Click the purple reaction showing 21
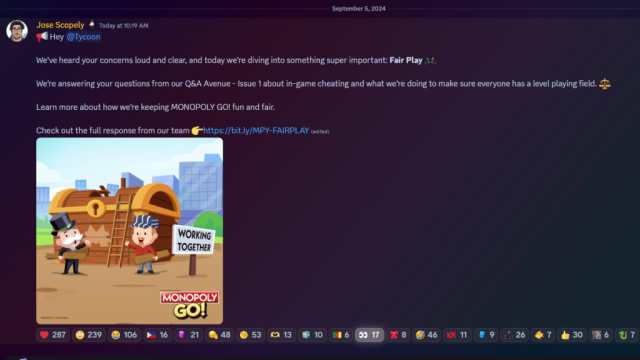The image size is (640, 360). tap(189, 335)
